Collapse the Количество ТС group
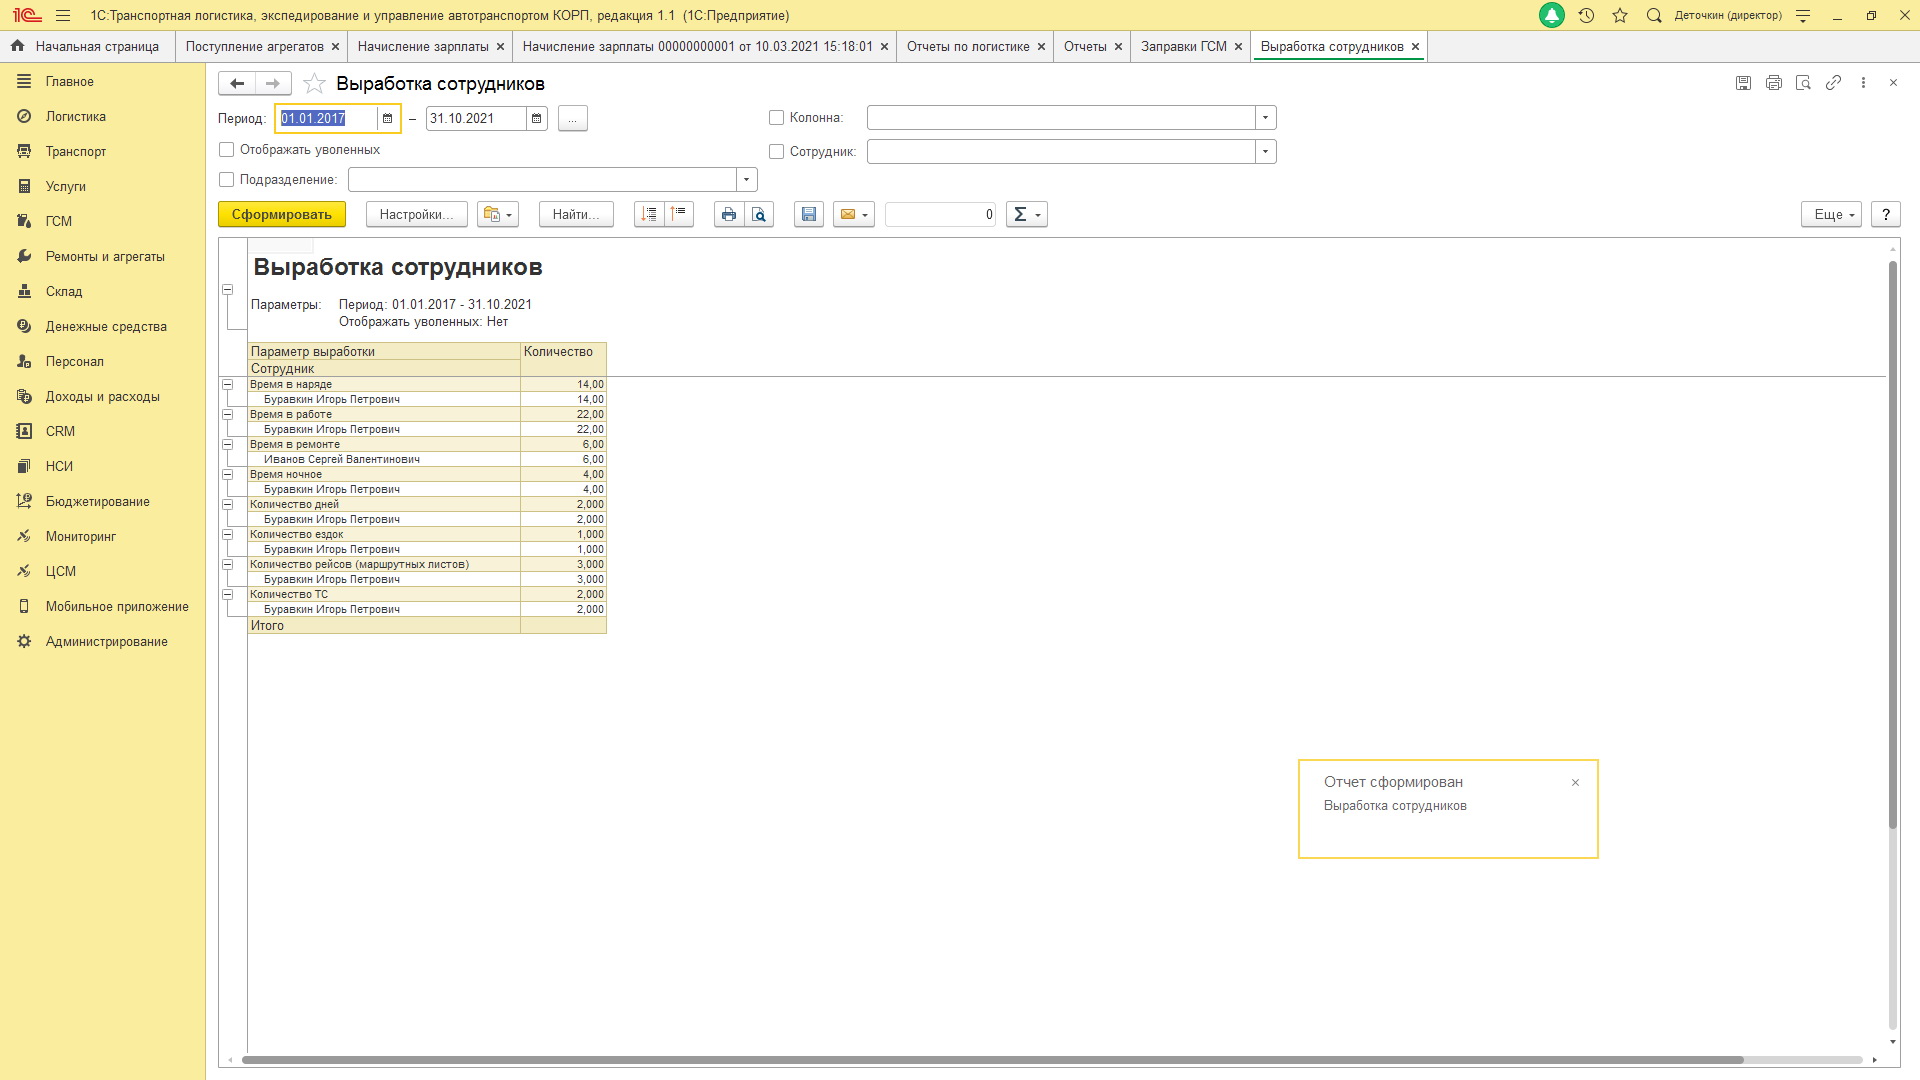Screen dimensions: 1920x1080 pyautogui.click(x=227, y=595)
